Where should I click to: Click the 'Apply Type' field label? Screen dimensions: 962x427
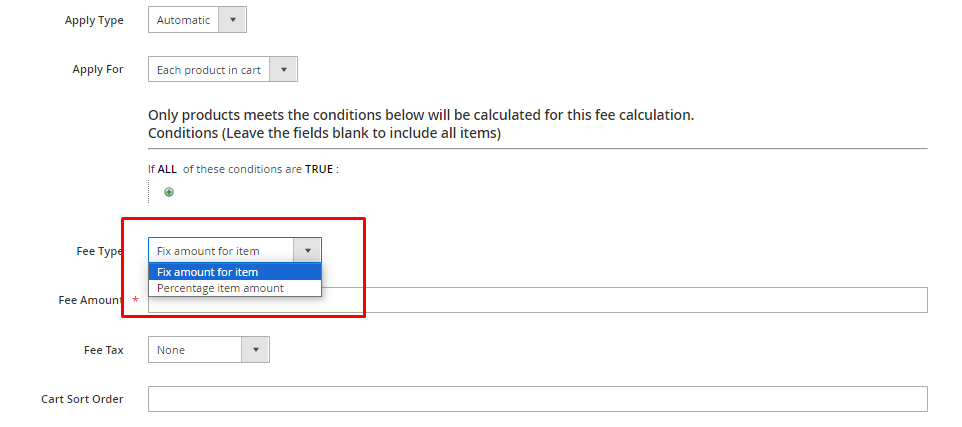pos(94,20)
